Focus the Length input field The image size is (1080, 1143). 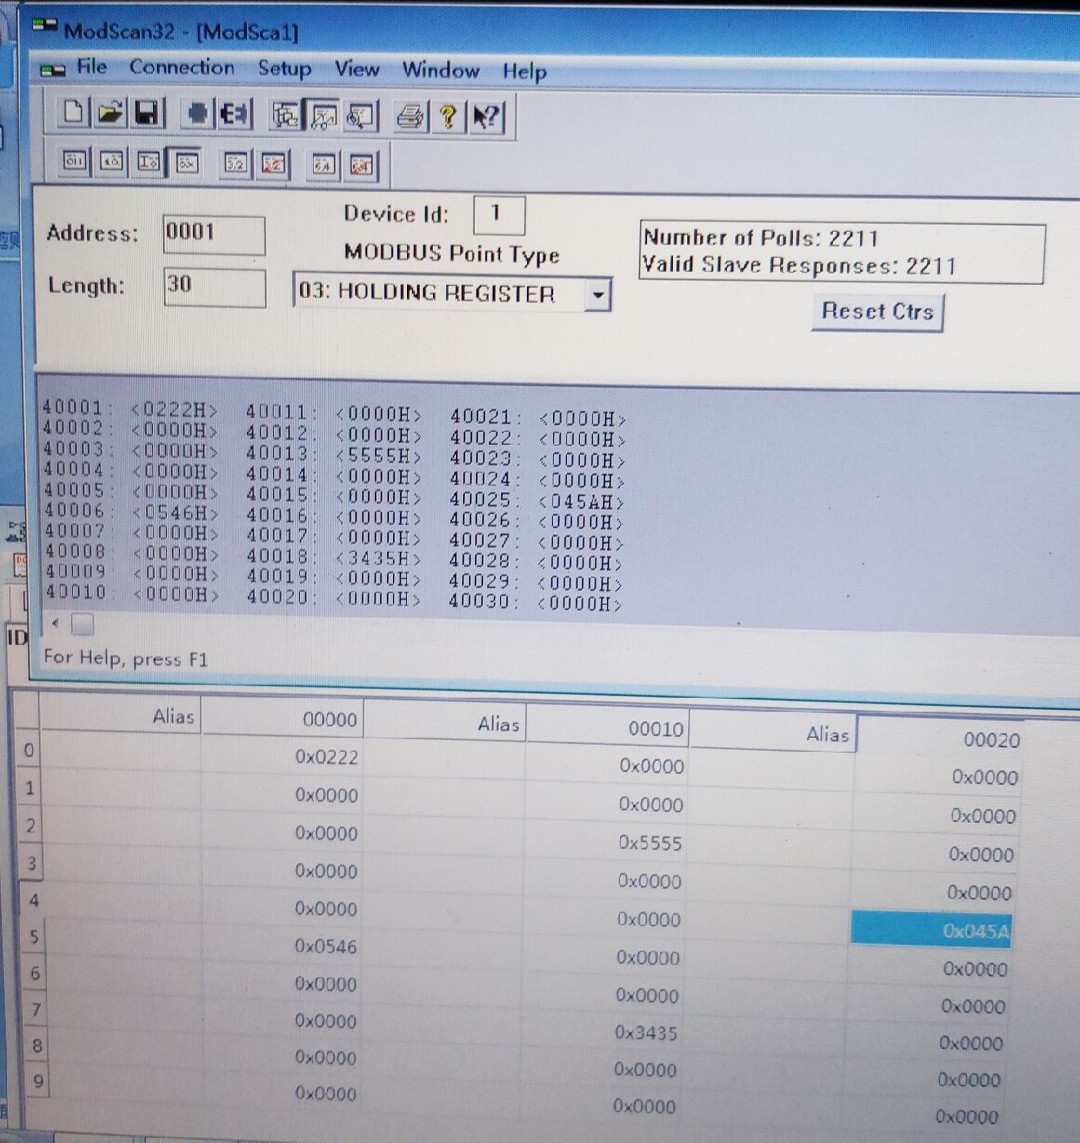click(x=215, y=287)
